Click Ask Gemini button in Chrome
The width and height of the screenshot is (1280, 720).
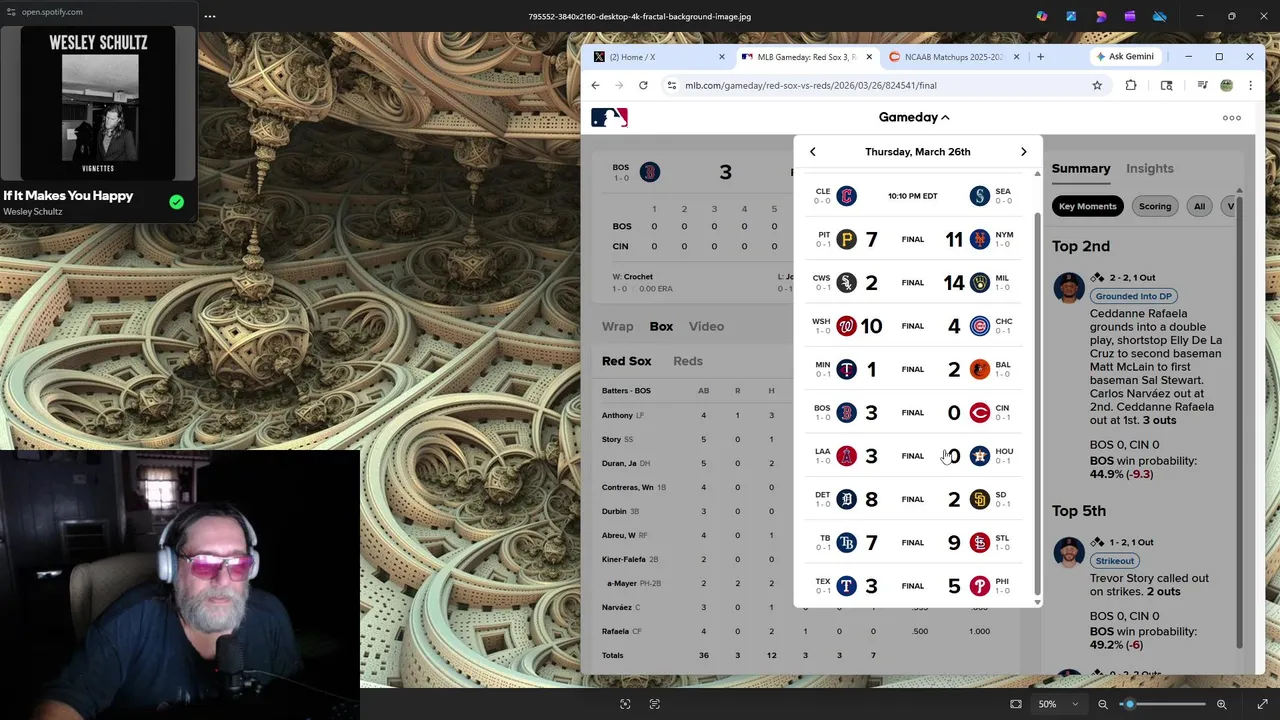point(1124,57)
